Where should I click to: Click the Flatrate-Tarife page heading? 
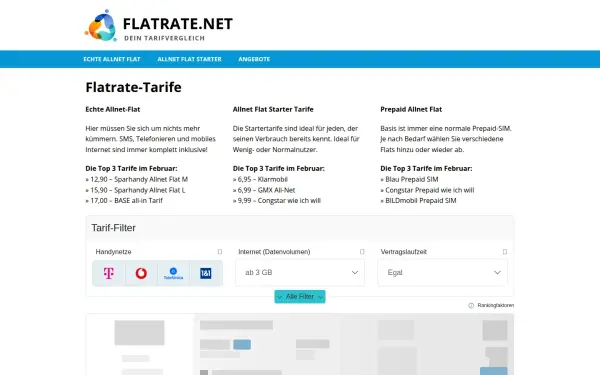click(x=134, y=87)
